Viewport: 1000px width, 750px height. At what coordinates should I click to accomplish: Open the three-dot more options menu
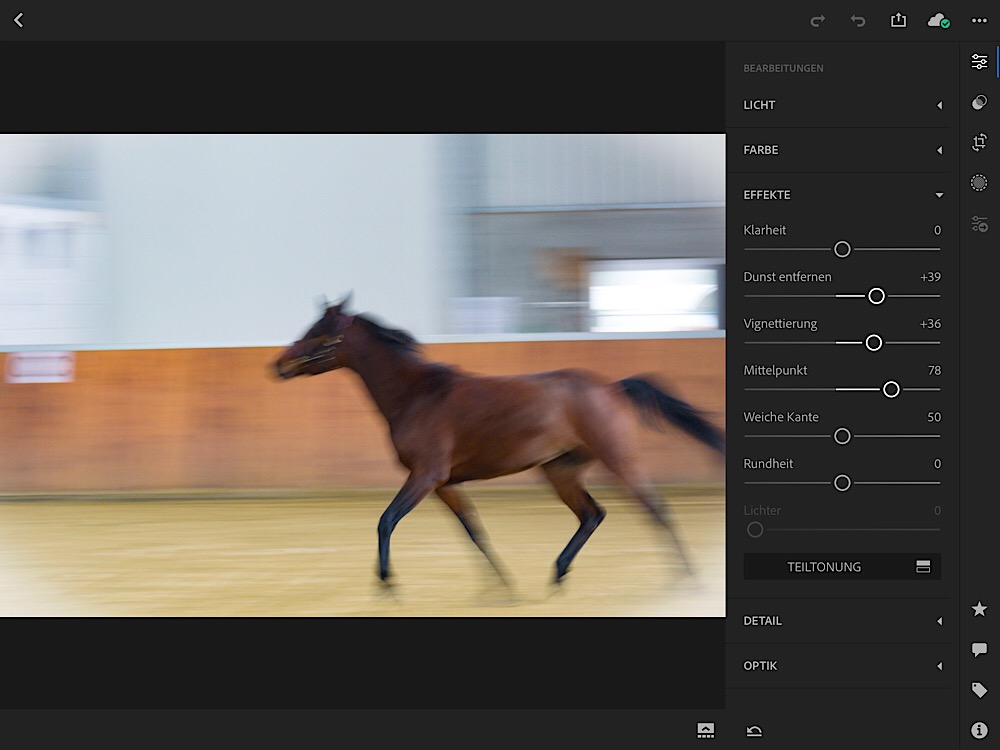coord(979,21)
